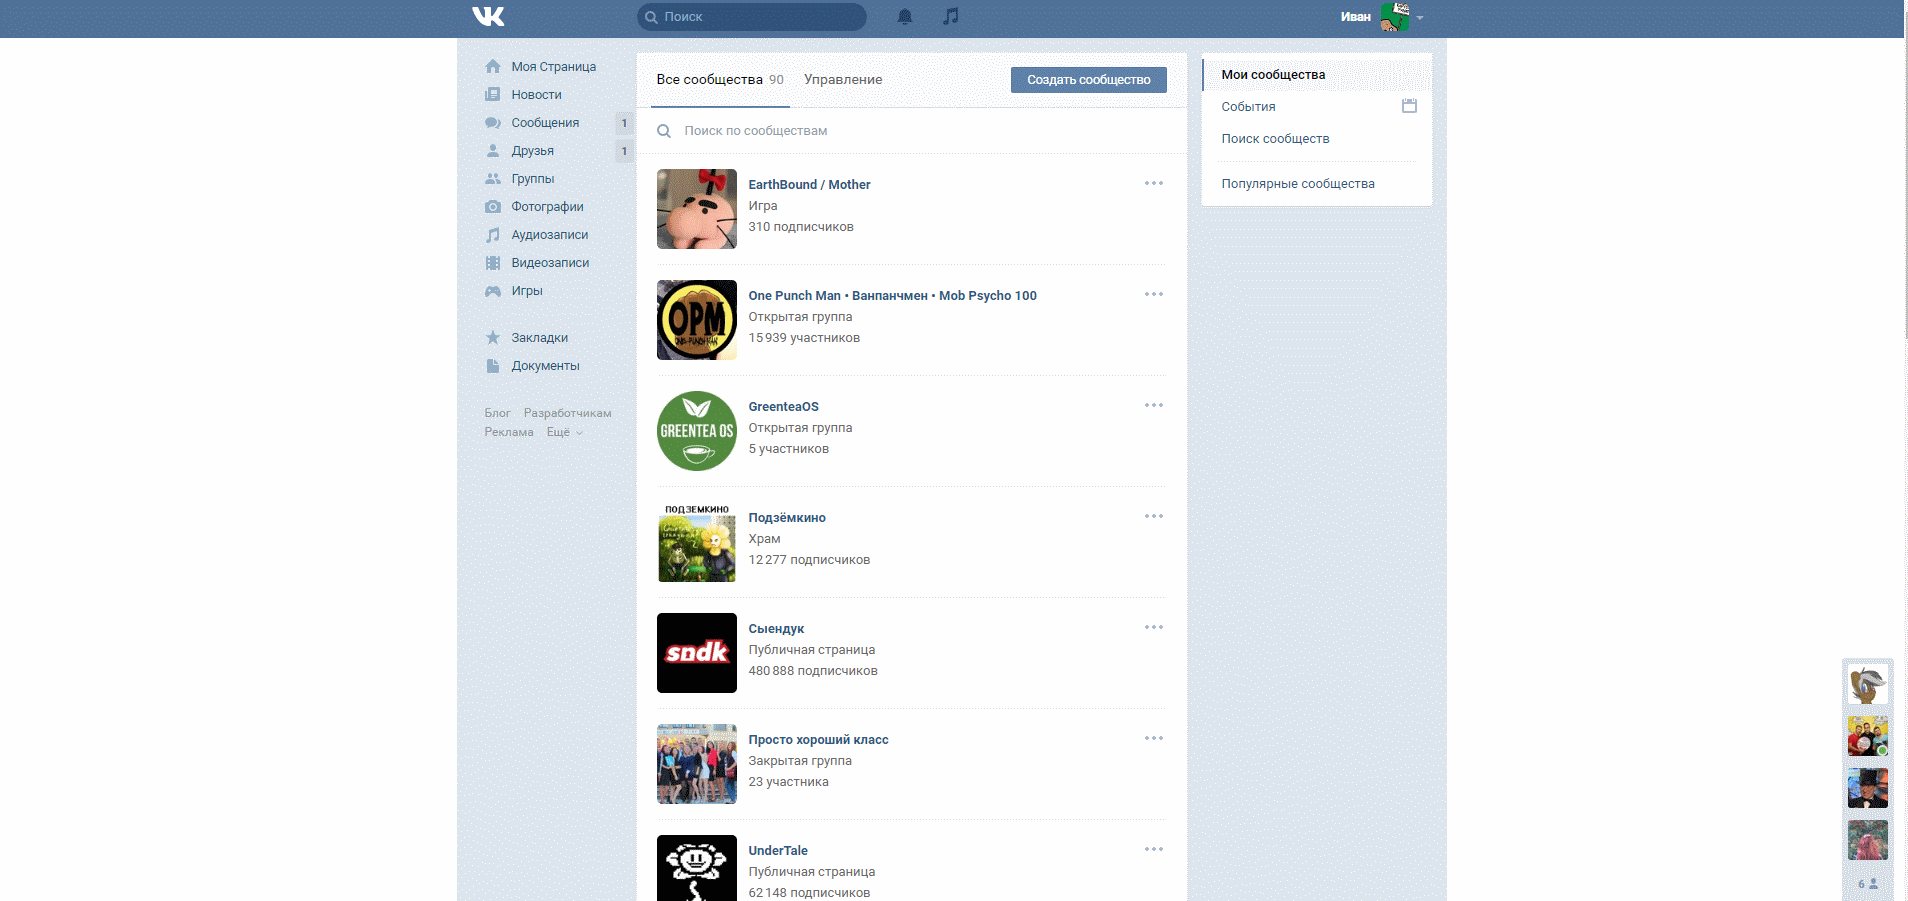
Task: Click the film icon beside Видеозаписи
Action: (493, 262)
